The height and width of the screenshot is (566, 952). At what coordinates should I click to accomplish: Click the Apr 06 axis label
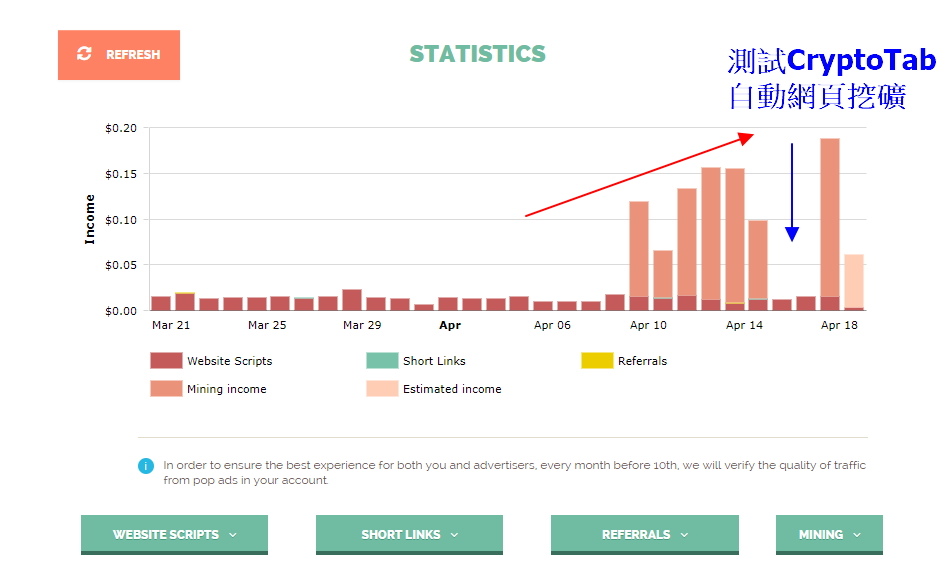(x=552, y=325)
